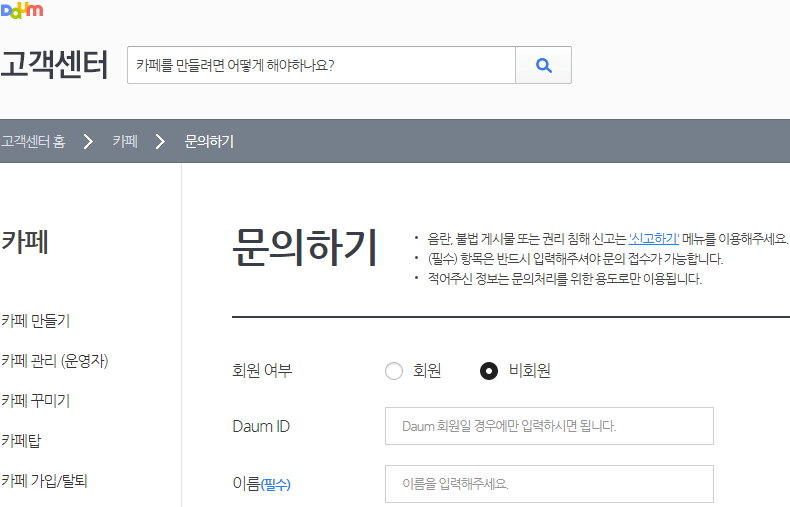Open 카페 관리 (운영자) sidebar item
The image size is (790, 507).
[54, 361]
